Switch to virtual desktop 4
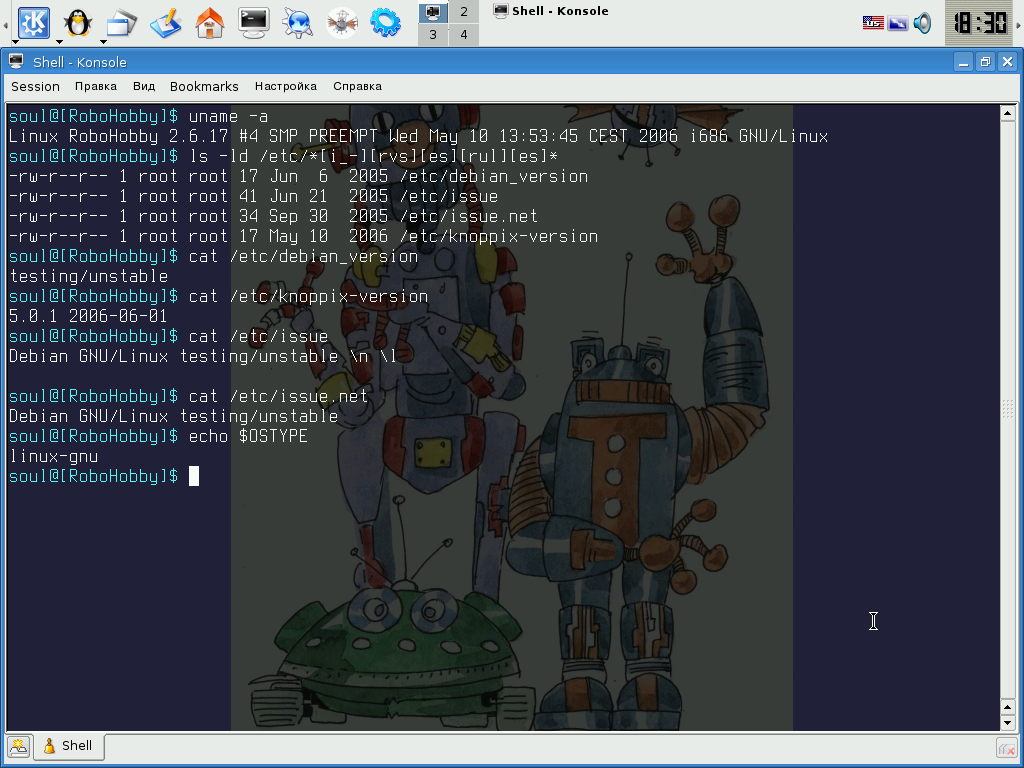Viewport: 1024px width, 768px height. [x=464, y=35]
